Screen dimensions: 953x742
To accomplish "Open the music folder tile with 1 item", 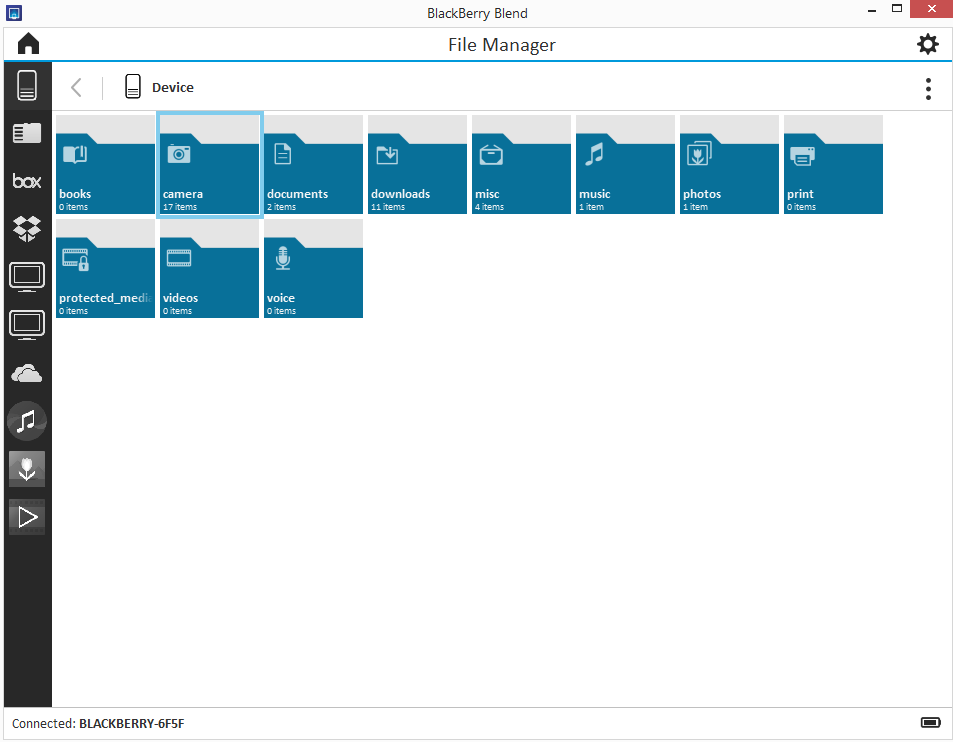I will point(625,164).
